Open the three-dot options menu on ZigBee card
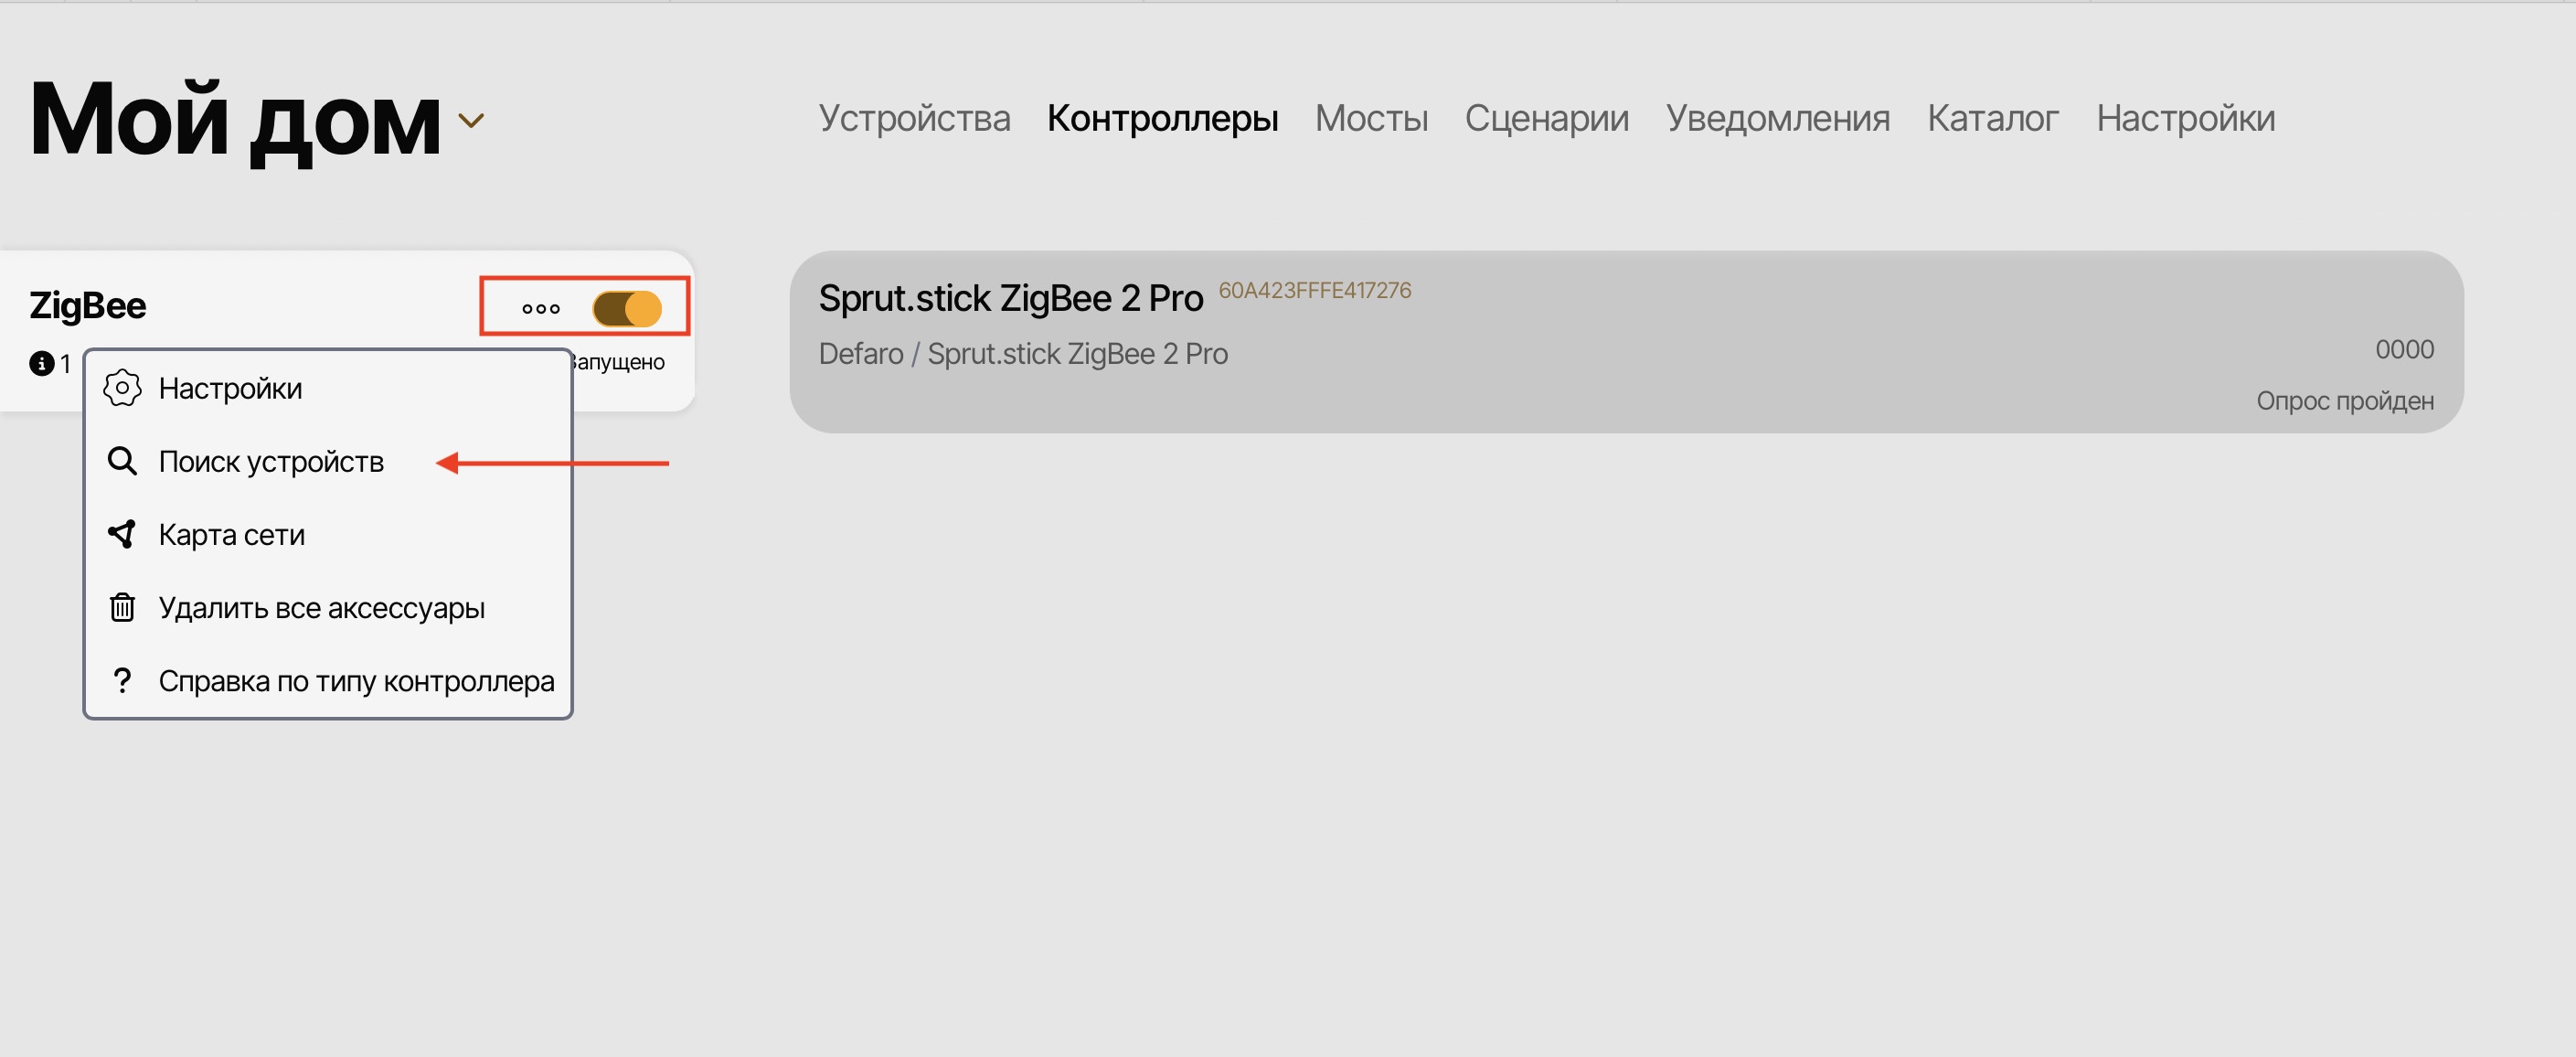 click(539, 308)
